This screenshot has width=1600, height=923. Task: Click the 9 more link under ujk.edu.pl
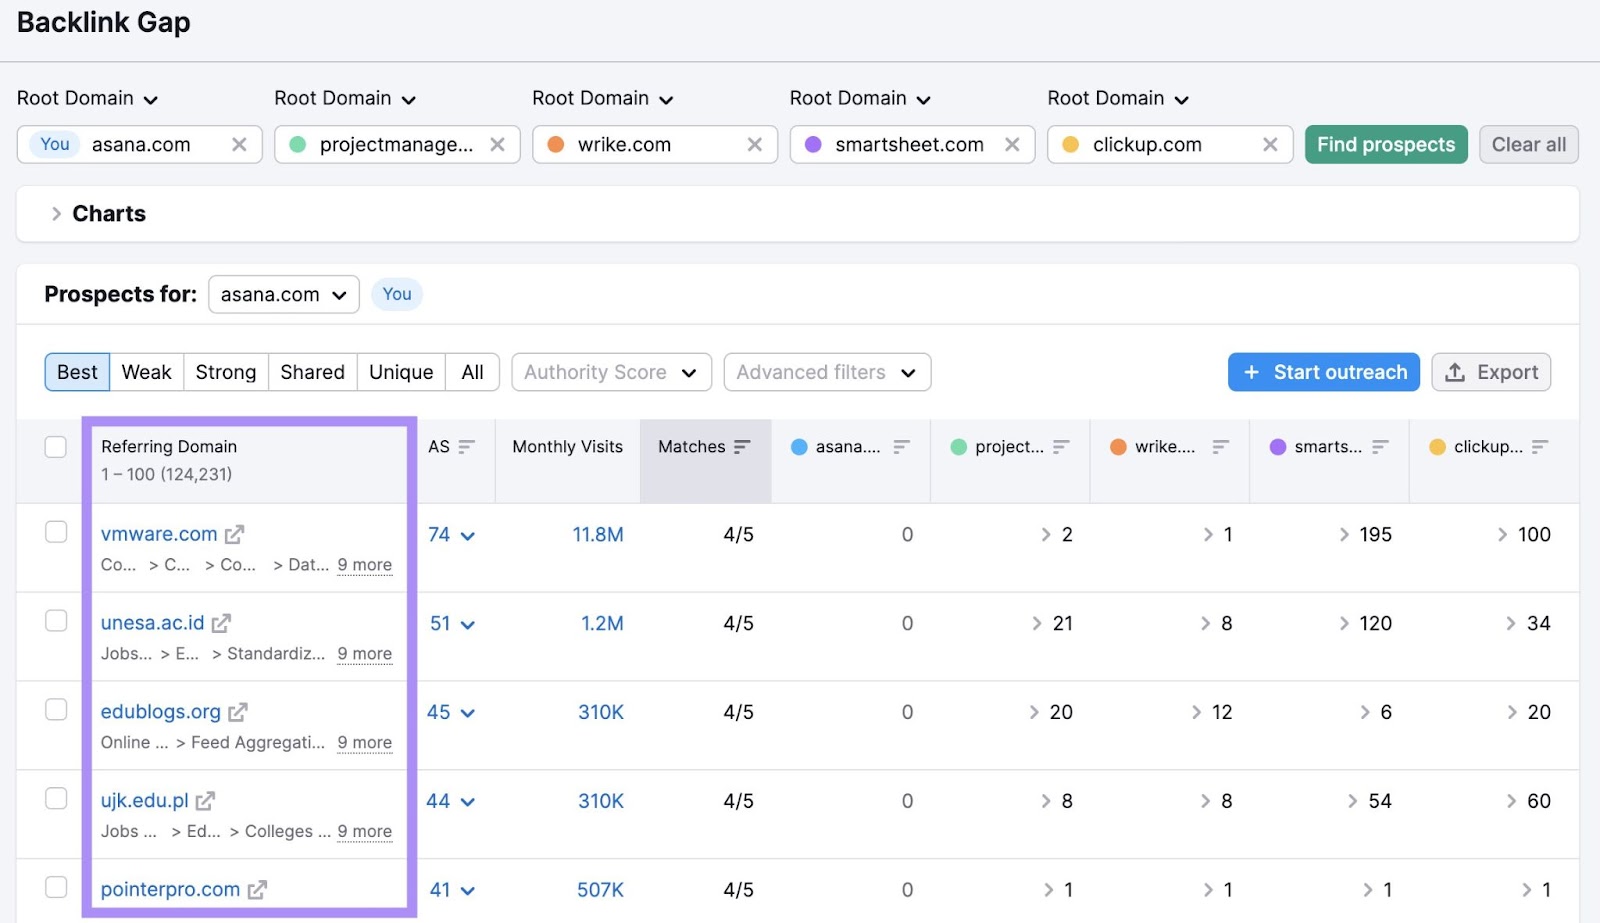point(365,831)
